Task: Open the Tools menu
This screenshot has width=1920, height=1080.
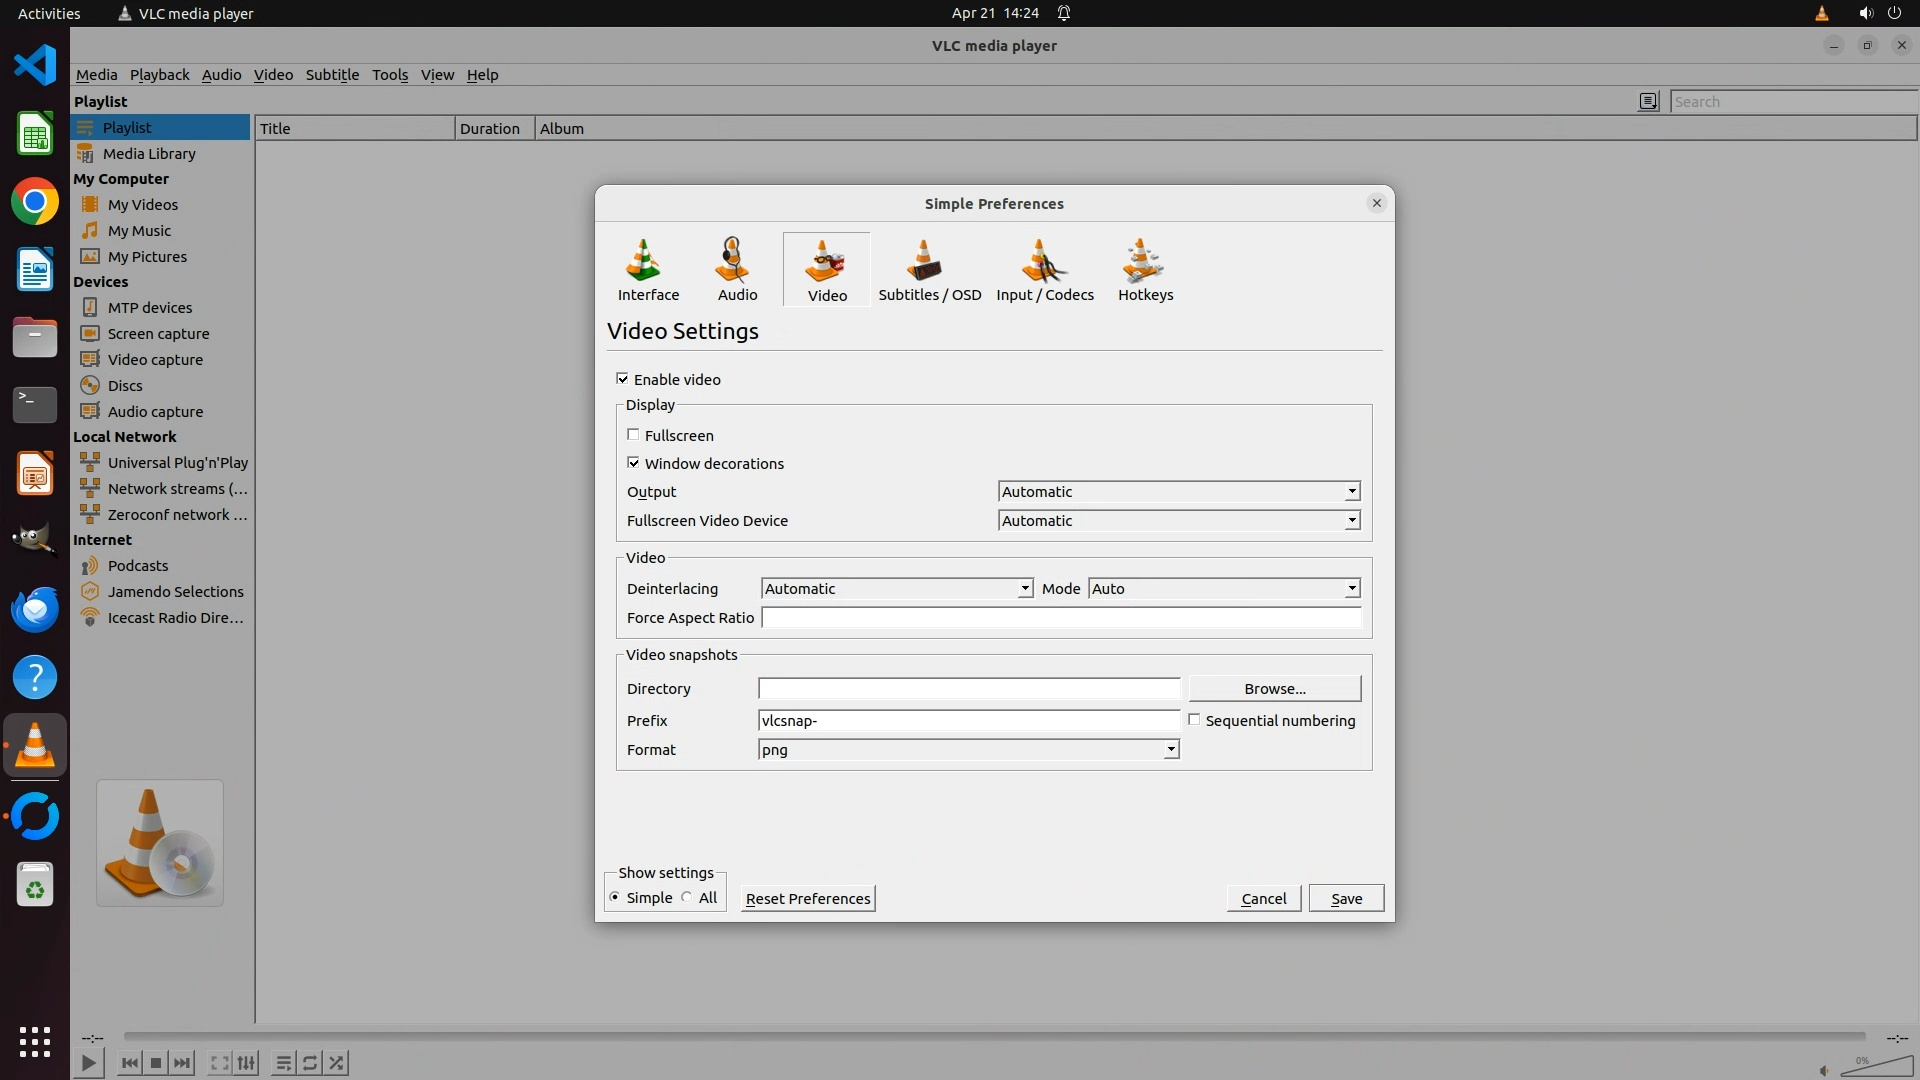Action: point(389,75)
